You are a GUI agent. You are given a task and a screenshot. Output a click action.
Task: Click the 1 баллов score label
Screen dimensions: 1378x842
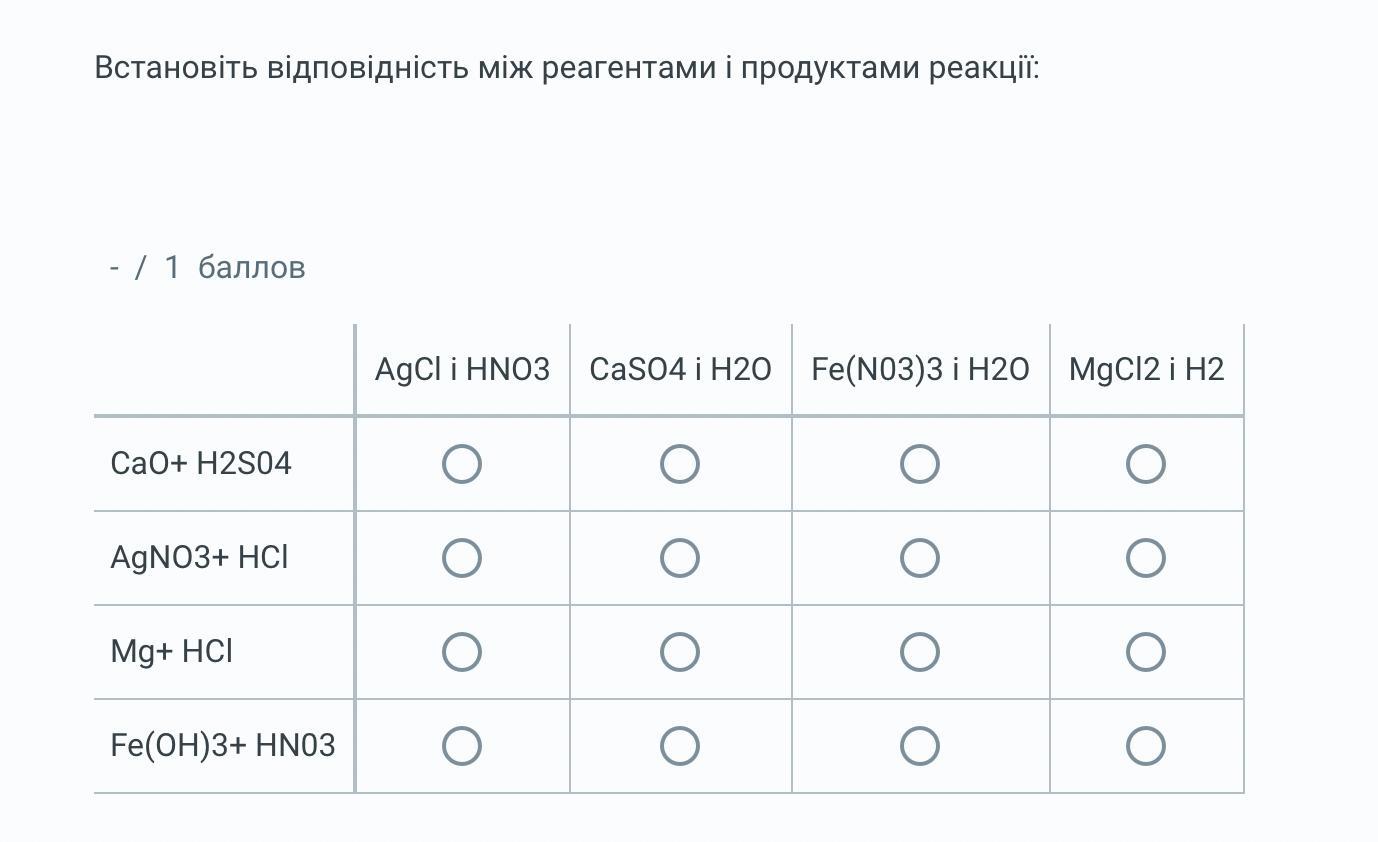[234, 268]
